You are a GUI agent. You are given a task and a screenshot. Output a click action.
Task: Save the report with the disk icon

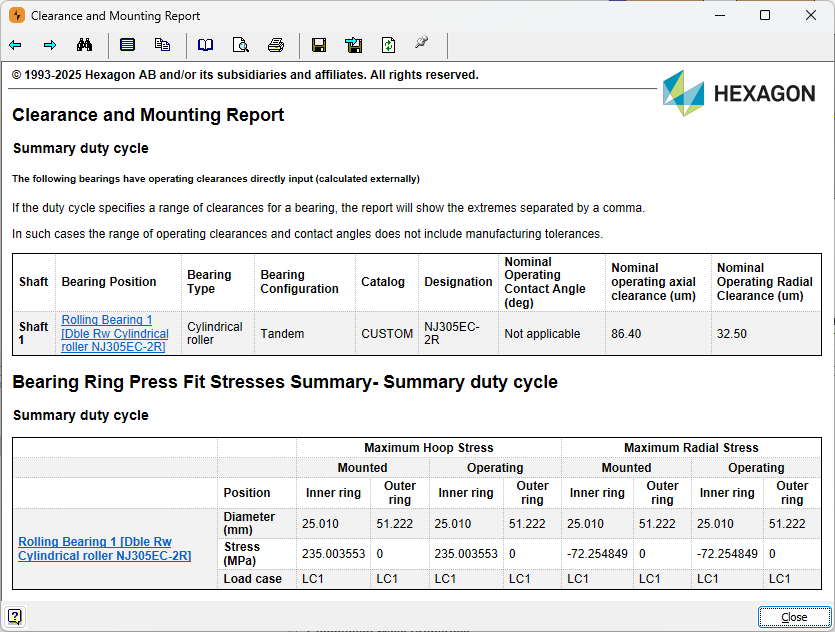coord(319,45)
